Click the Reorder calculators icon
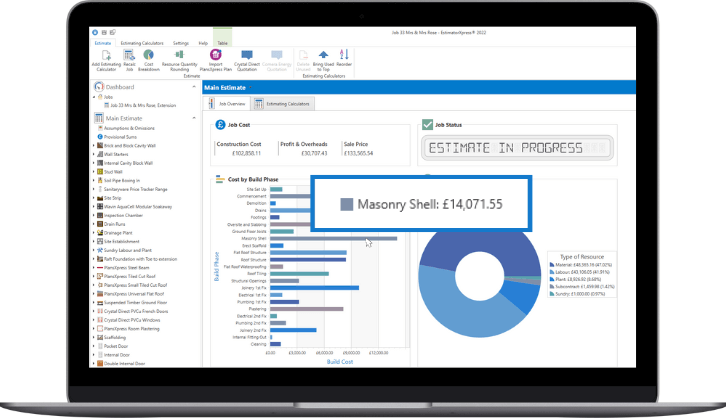 click(344, 55)
